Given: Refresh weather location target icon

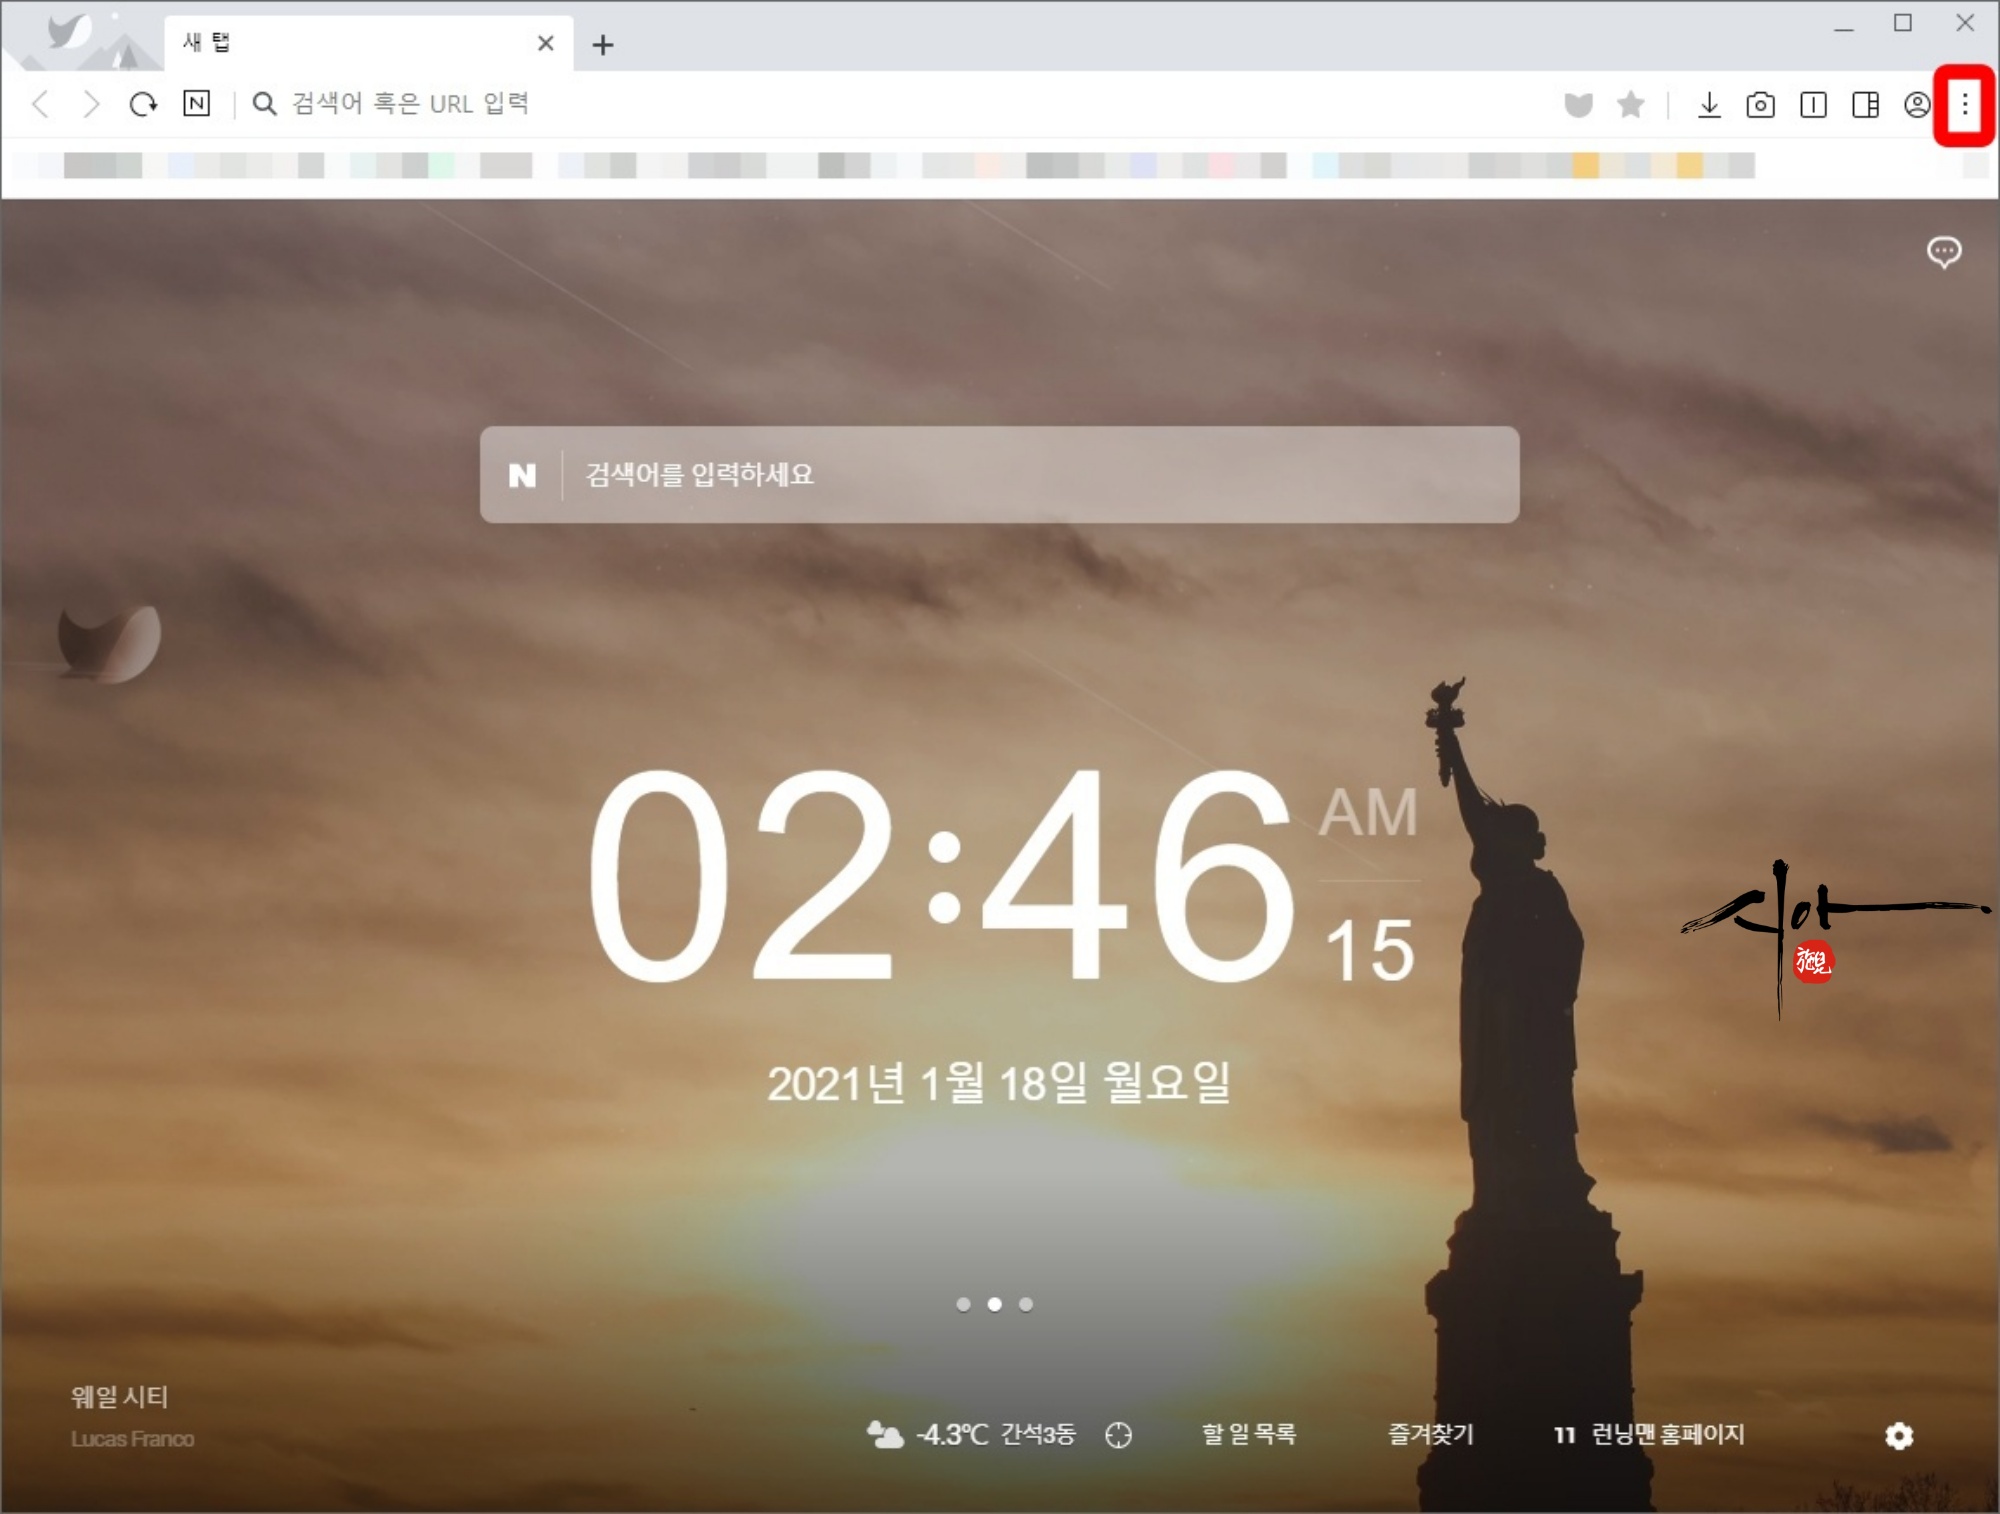Looking at the screenshot, I should click(x=1118, y=1435).
